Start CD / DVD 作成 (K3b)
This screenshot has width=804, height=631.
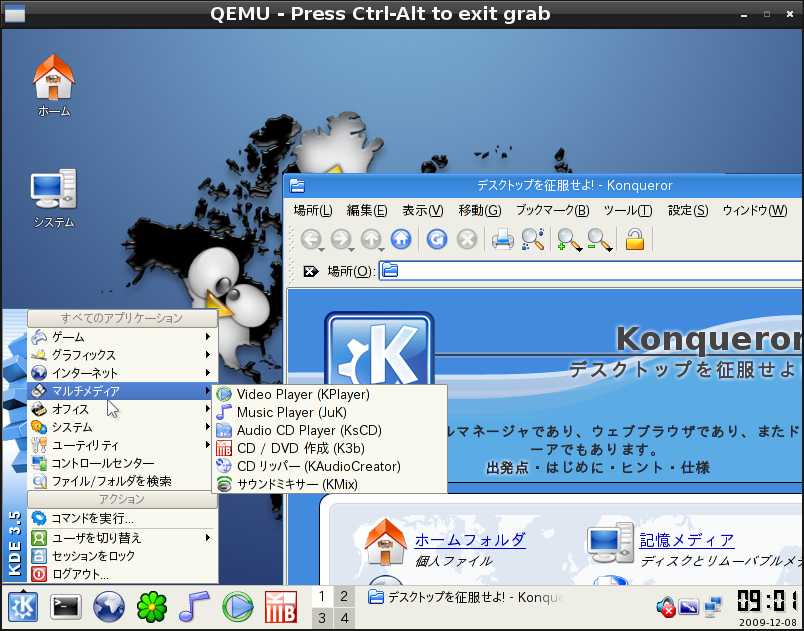tap(329, 448)
